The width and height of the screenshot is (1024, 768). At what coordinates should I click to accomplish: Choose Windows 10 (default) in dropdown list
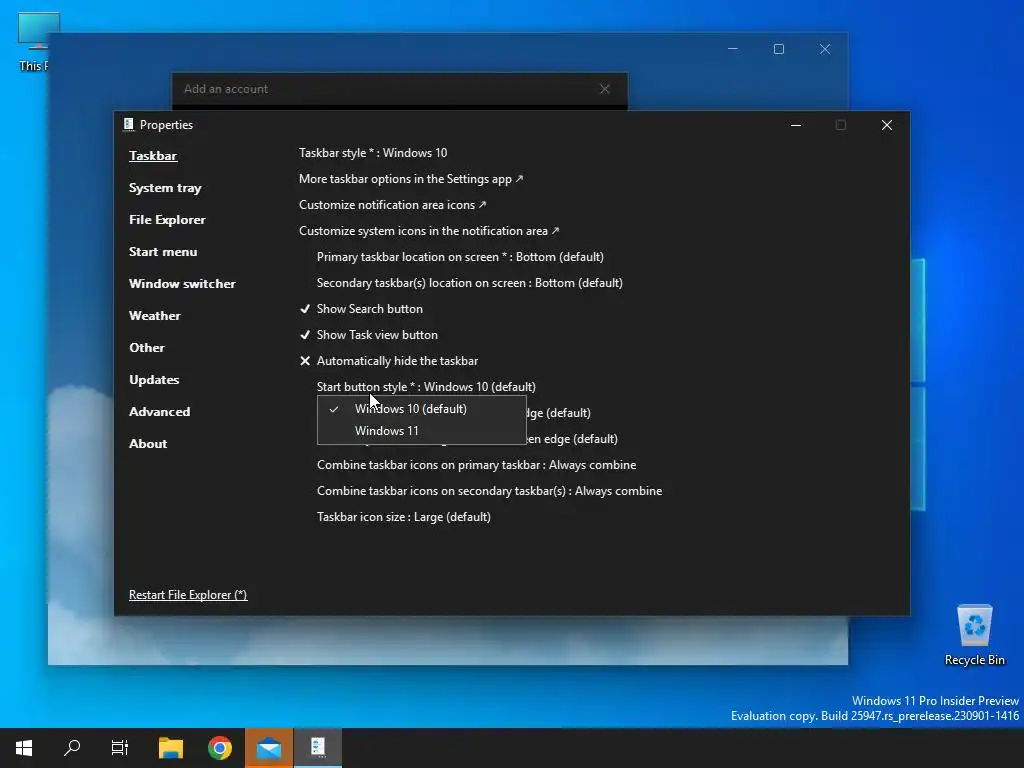click(421, 409)
